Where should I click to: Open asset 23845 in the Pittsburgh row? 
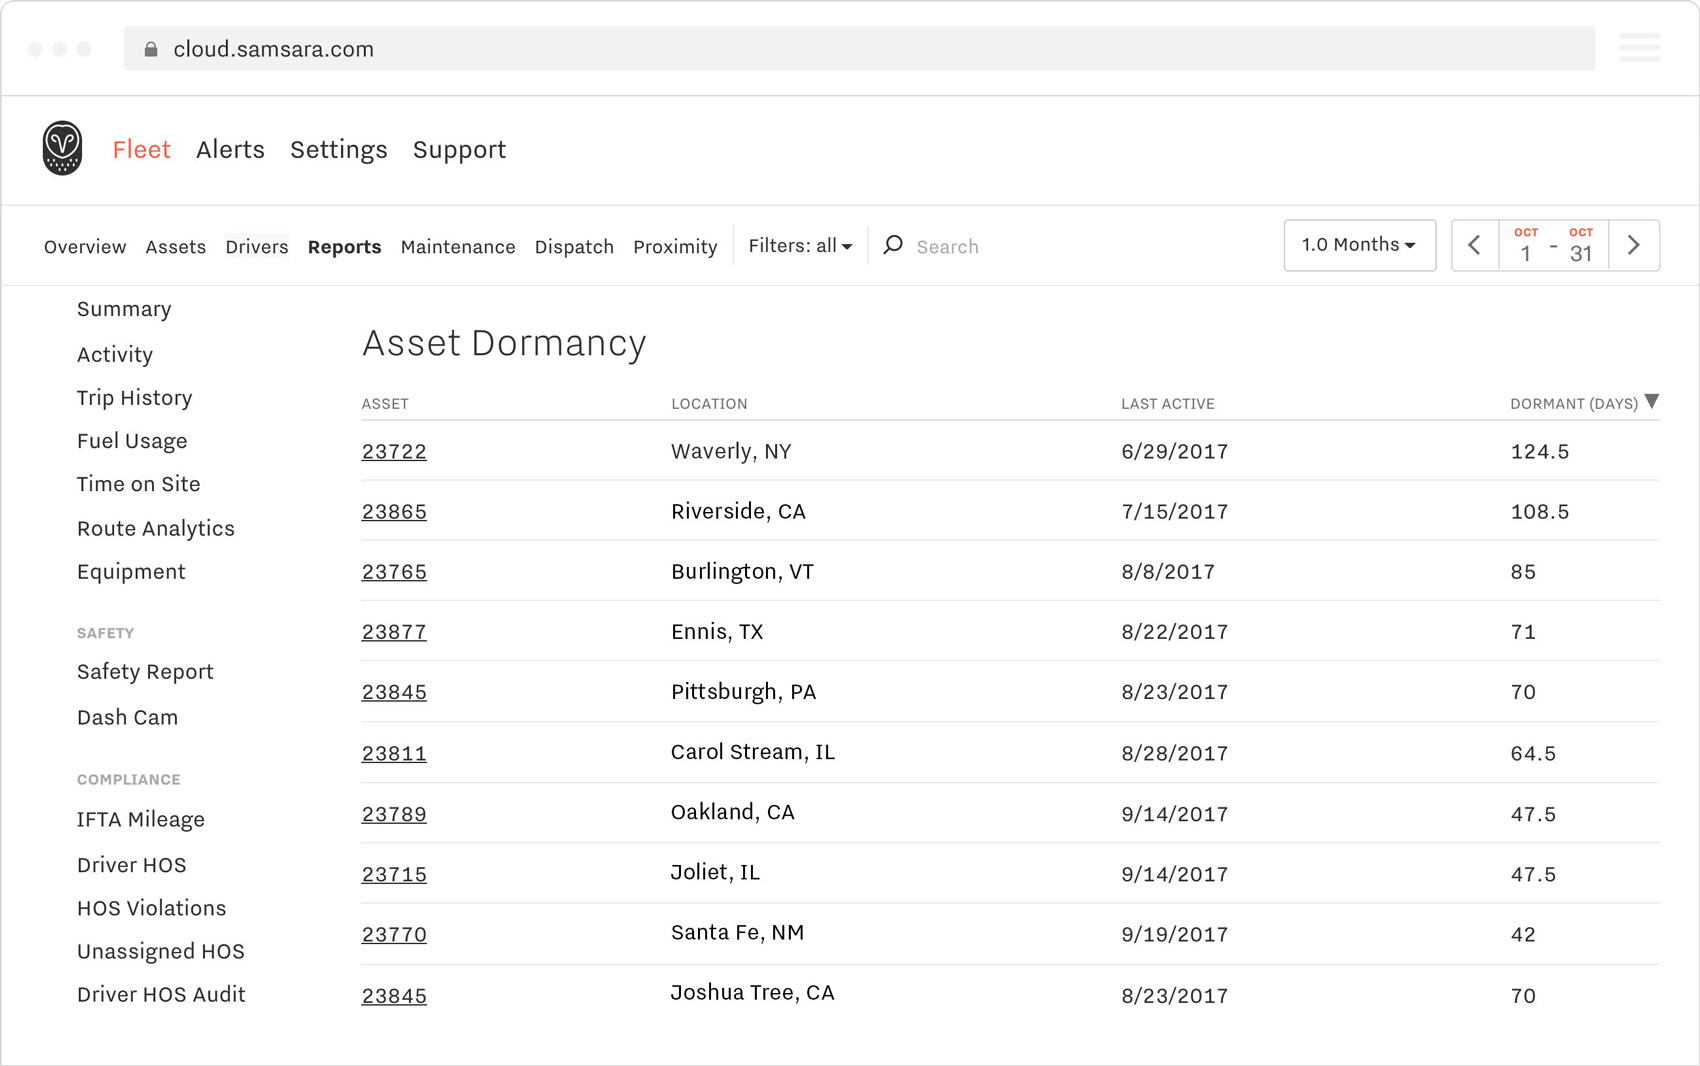point(394,692)
